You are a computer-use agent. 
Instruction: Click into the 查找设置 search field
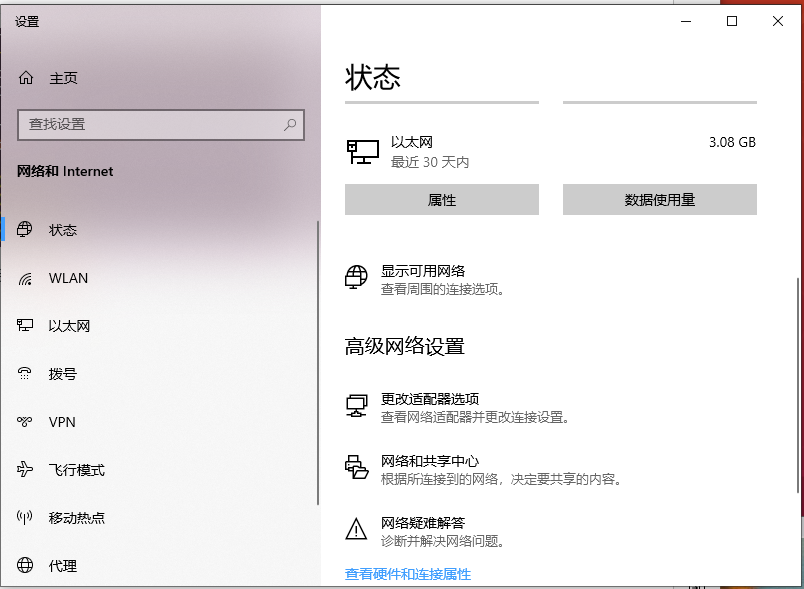[161, 125]
